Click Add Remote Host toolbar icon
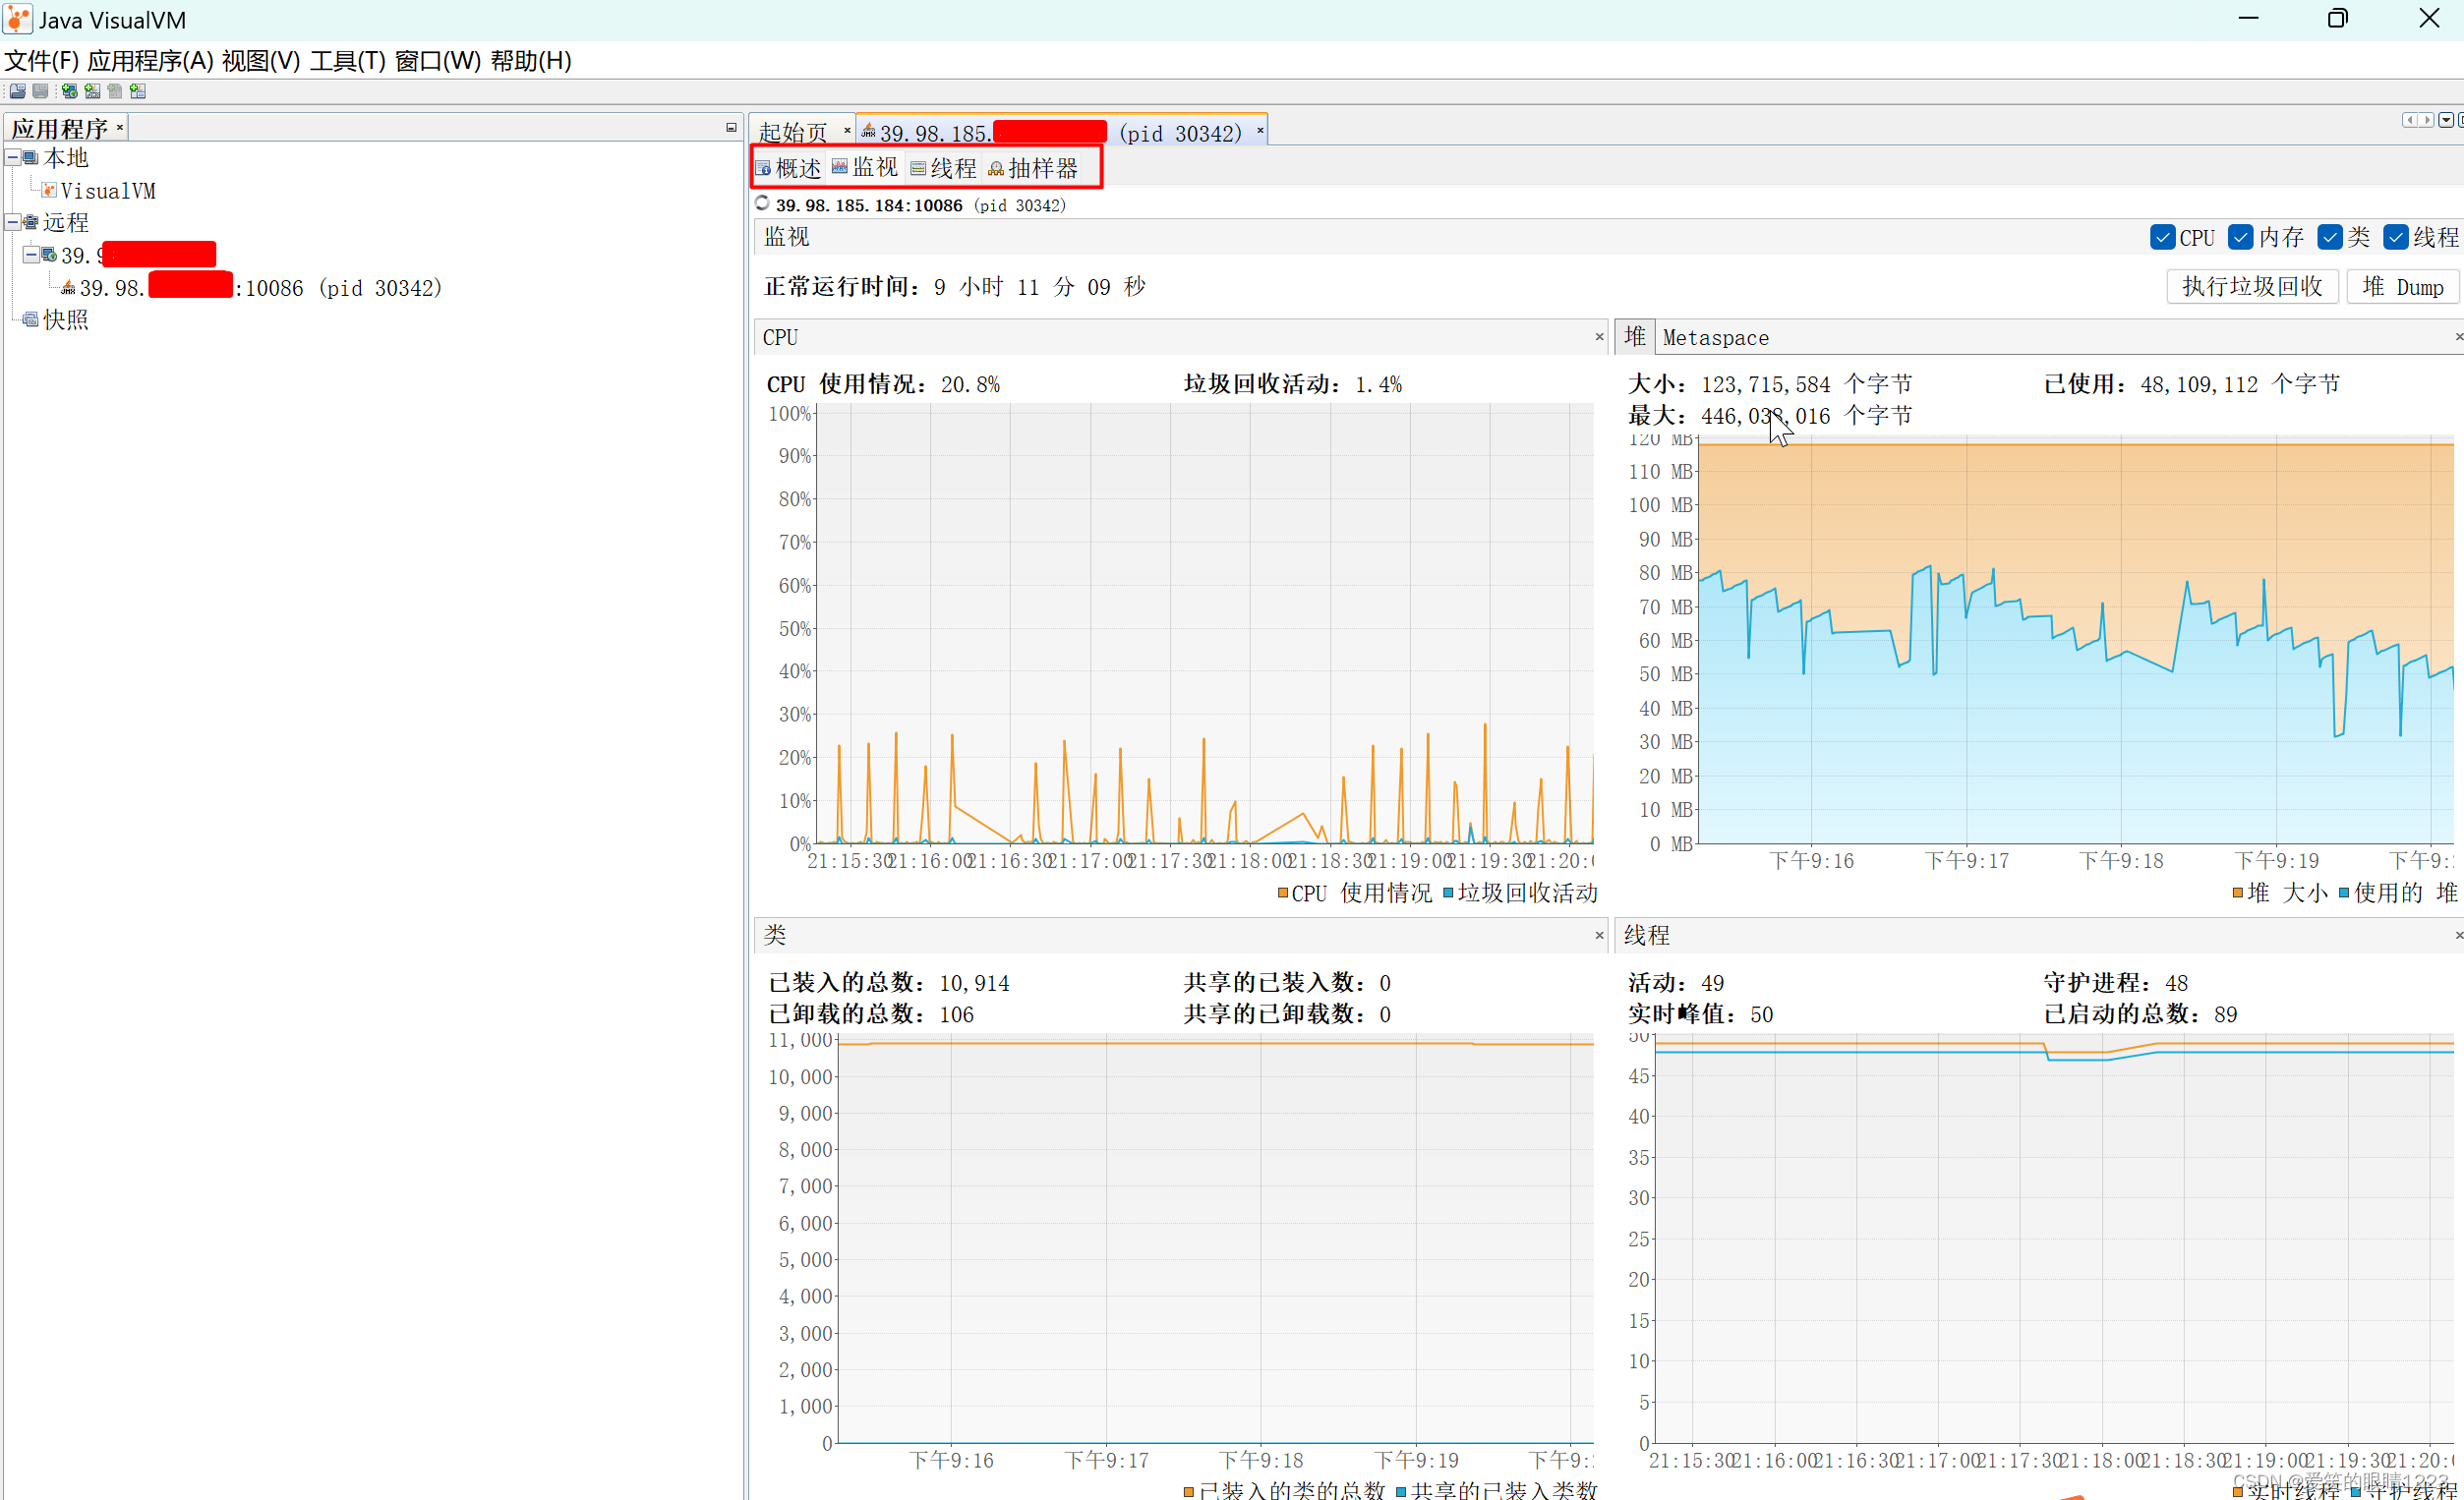The image size is (2464, 1500). (69, 91)
